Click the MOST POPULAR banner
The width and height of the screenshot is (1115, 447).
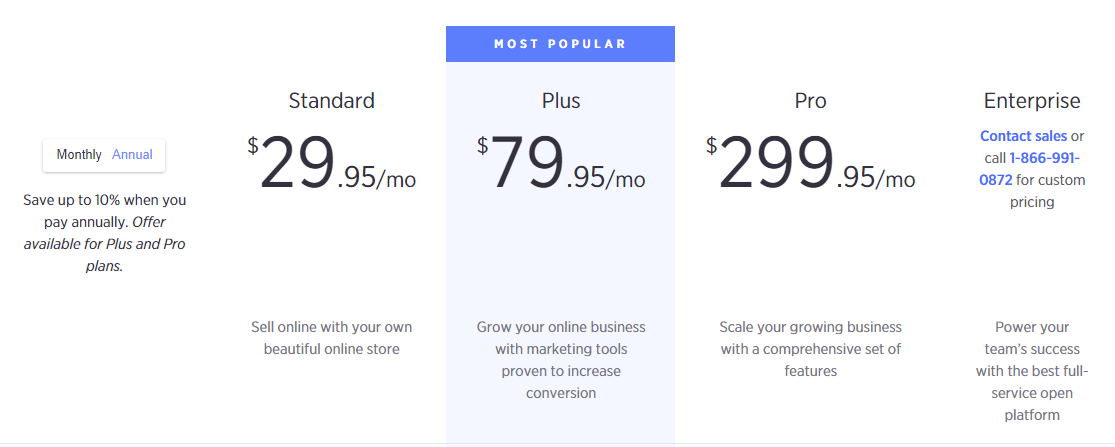point(560,44)
